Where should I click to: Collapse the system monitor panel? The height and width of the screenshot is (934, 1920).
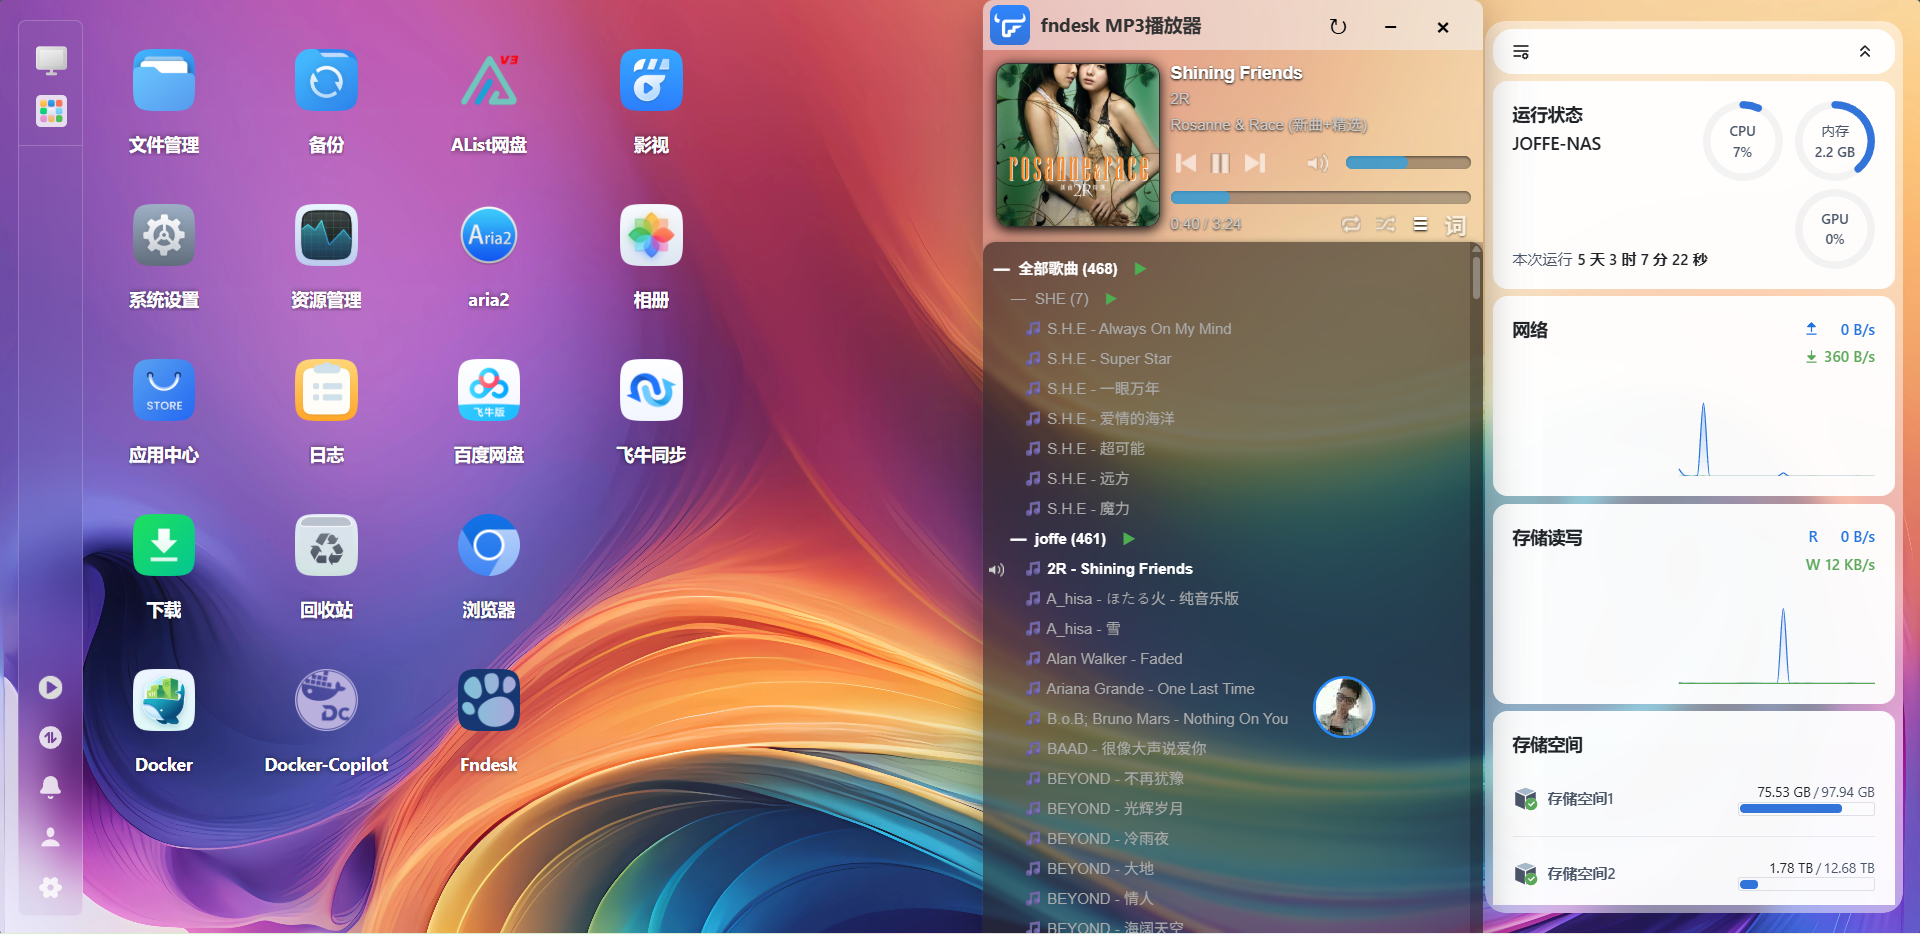pos(1864,50)
